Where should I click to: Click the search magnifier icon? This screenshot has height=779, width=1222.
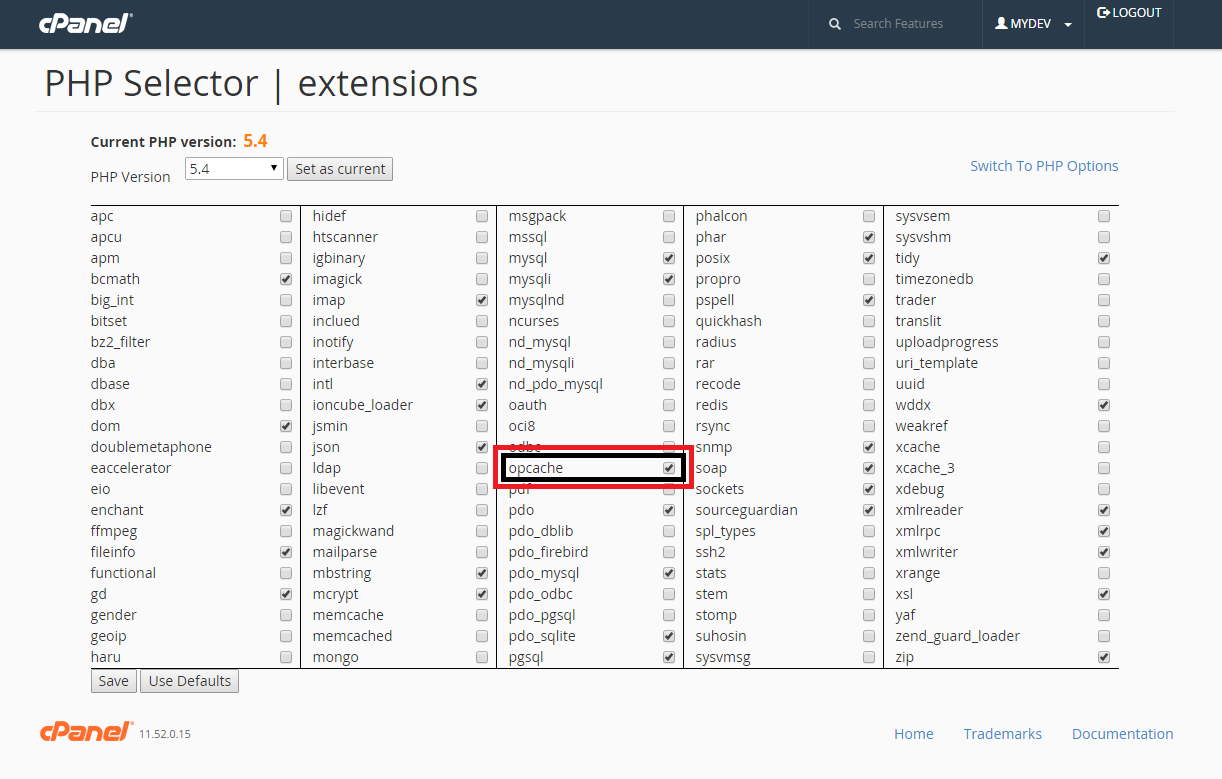click(835, 24)
